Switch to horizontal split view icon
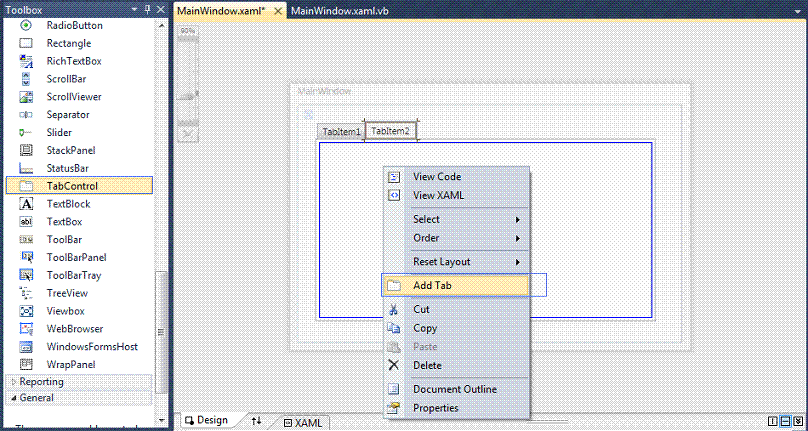This screenshot has width=808, height=431. [785, 421]
